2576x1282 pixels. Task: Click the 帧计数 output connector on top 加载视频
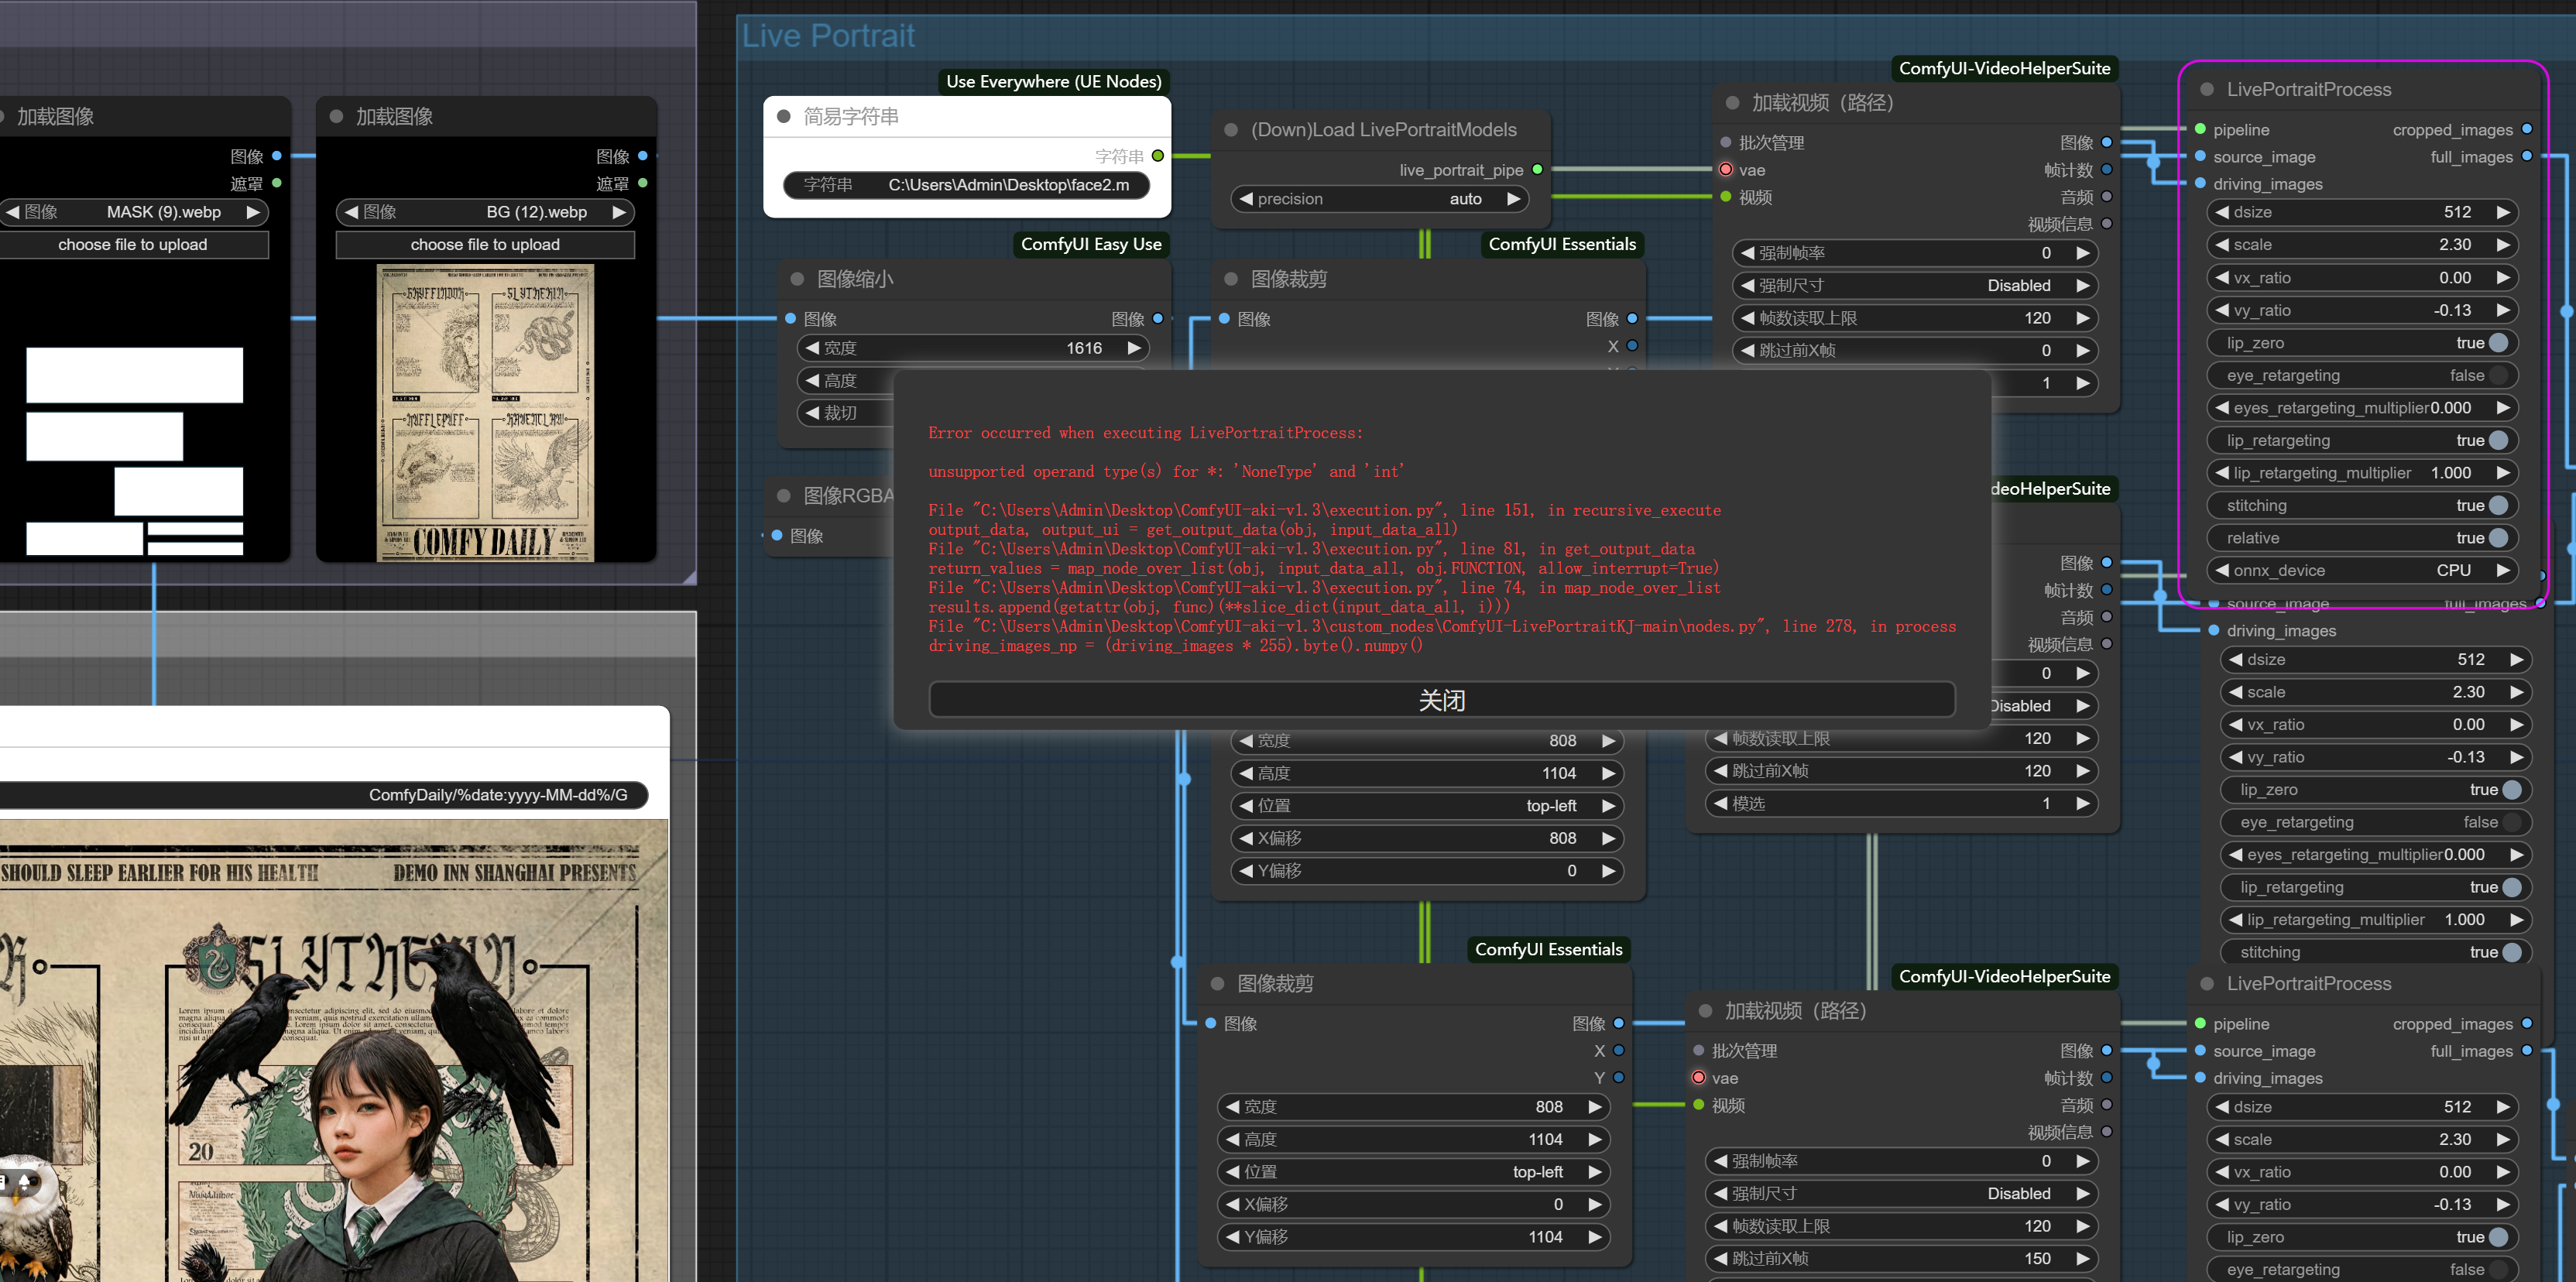tap(2106, 170)
